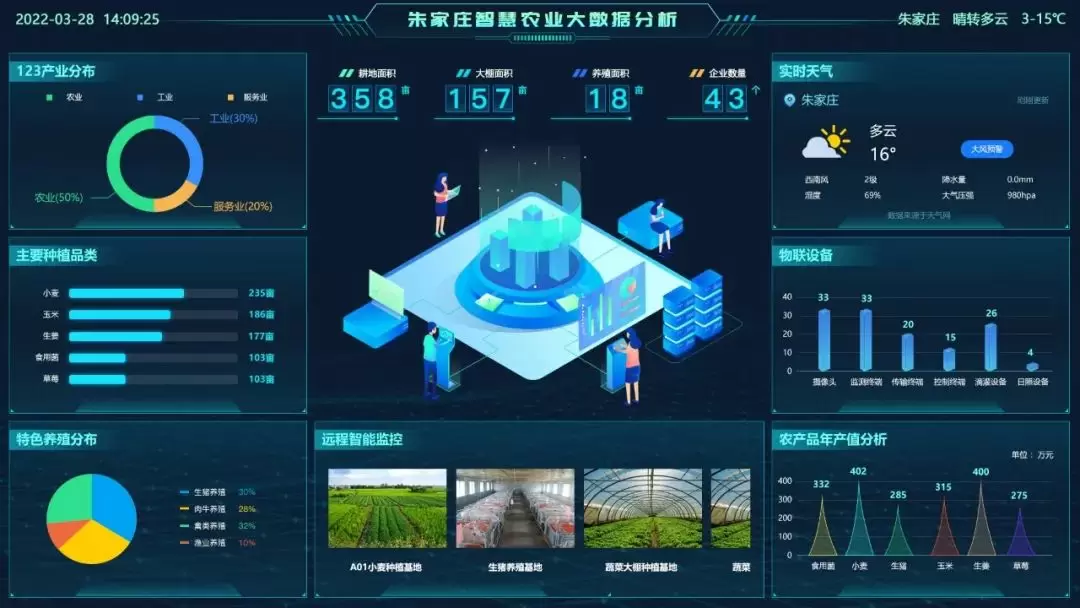
Task: Click the 生姜 planting progress bar
Action: point(153,337)
